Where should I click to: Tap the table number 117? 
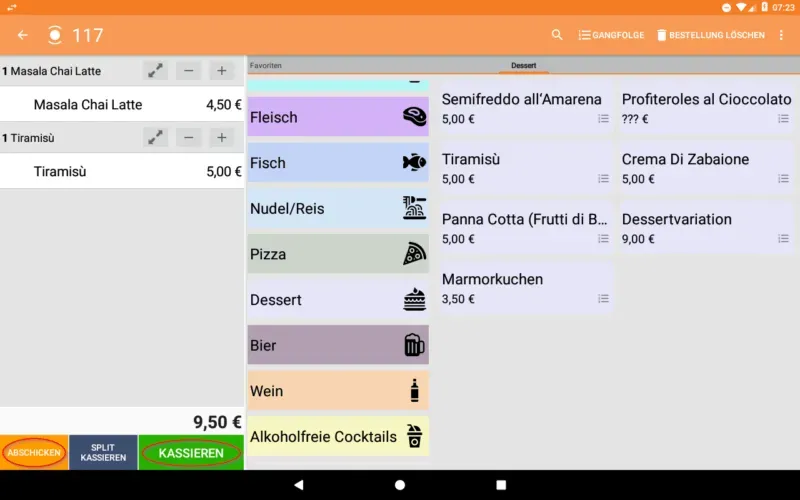coord(88,35)
